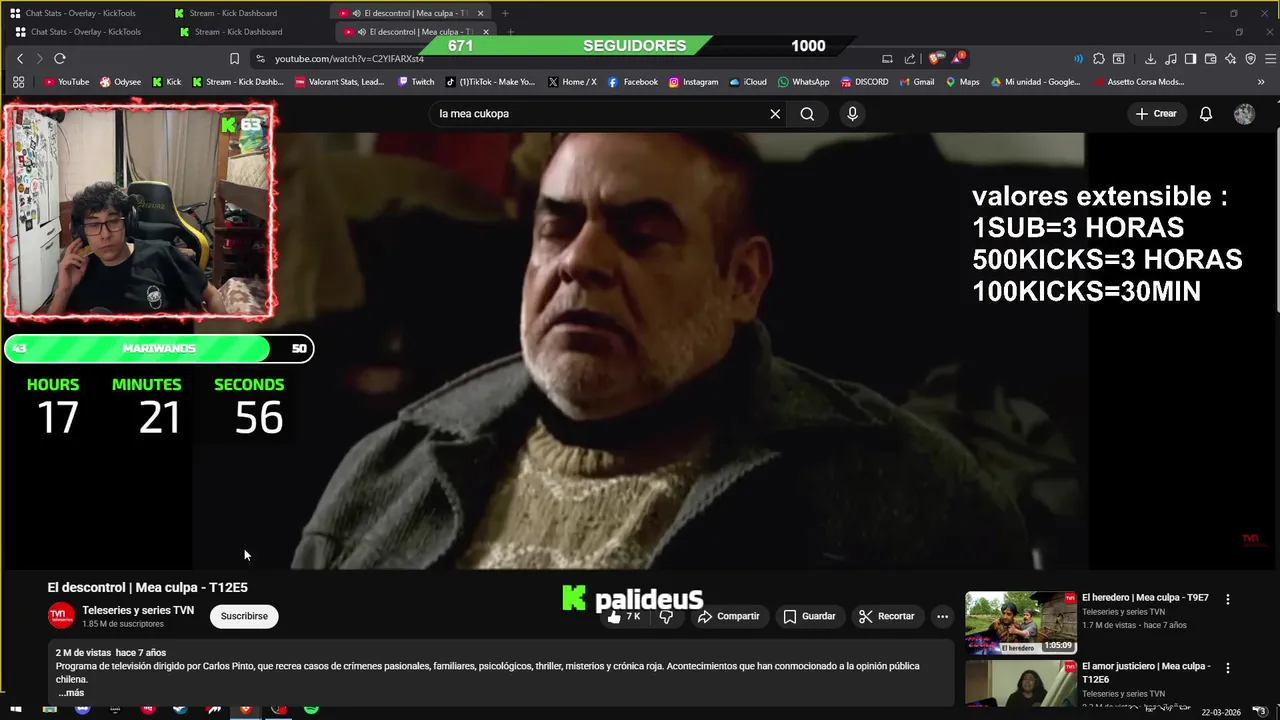The image size is (1280, 720).
Task: Open the apps grid icon in bookmarks bar
Action: pyautogui.click(x=18, y=82)
